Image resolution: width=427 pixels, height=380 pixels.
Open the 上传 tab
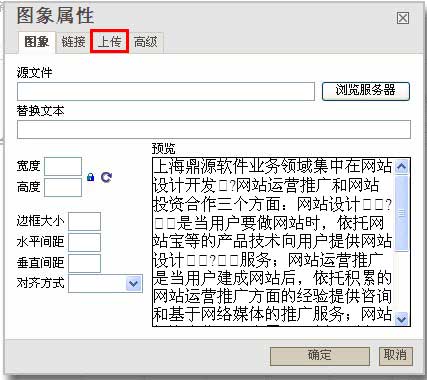pos(109,42)
